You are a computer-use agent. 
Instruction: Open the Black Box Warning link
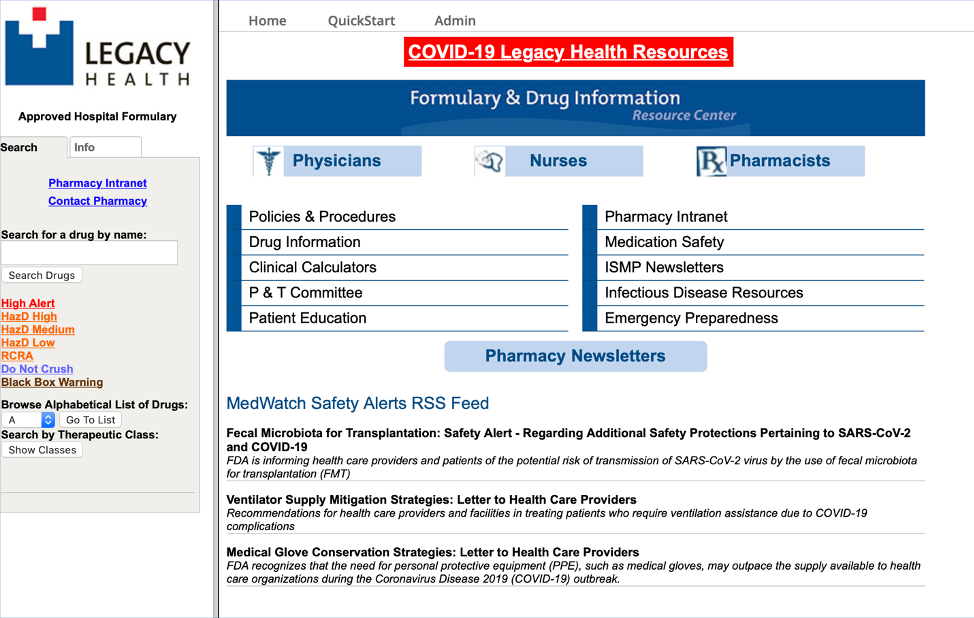(52, 382)
